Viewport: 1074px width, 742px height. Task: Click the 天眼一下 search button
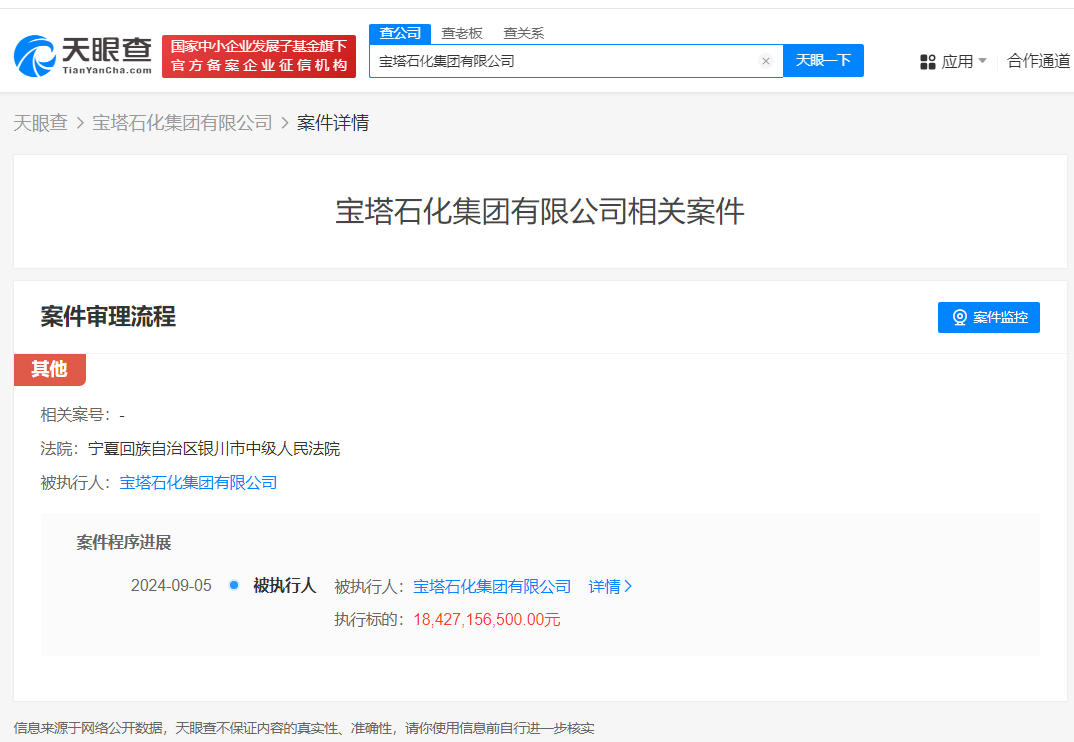pos(823,60)
